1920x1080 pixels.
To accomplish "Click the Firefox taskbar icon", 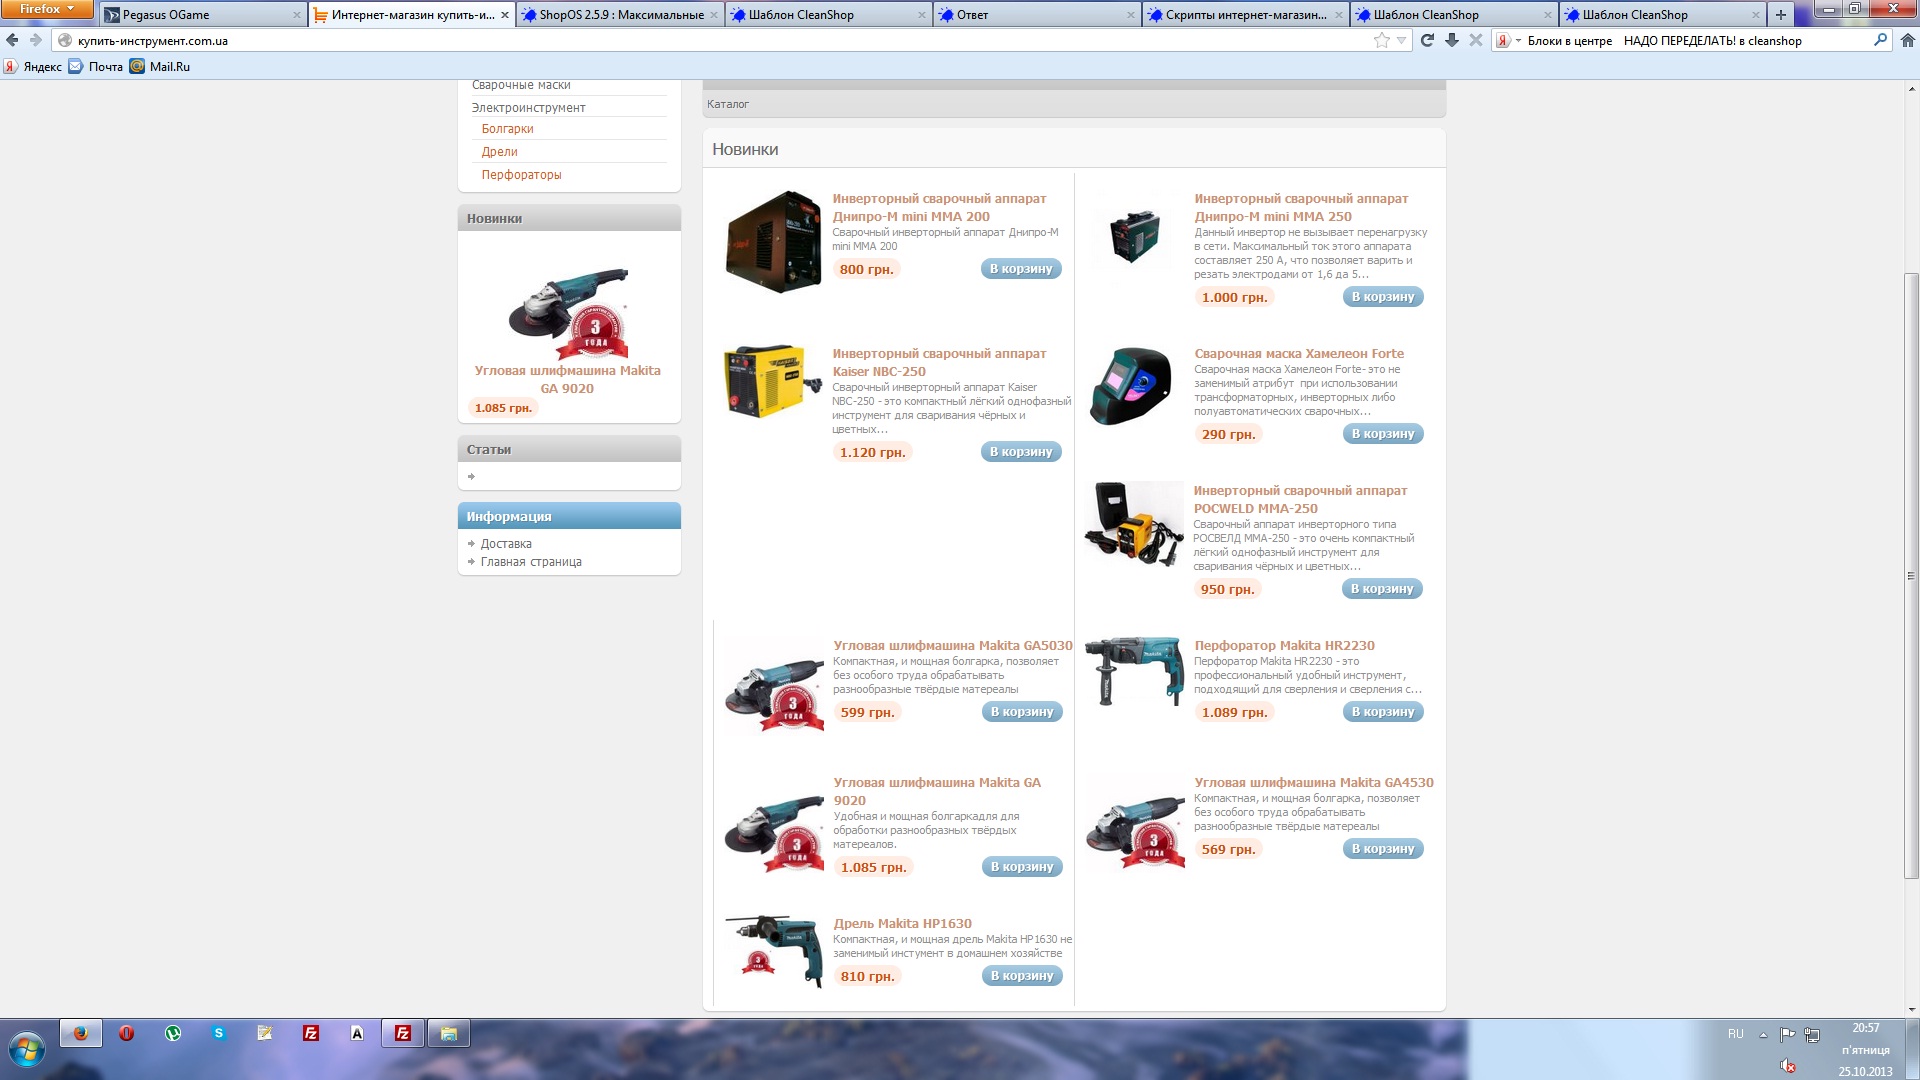I will [x=81, y=1033].
